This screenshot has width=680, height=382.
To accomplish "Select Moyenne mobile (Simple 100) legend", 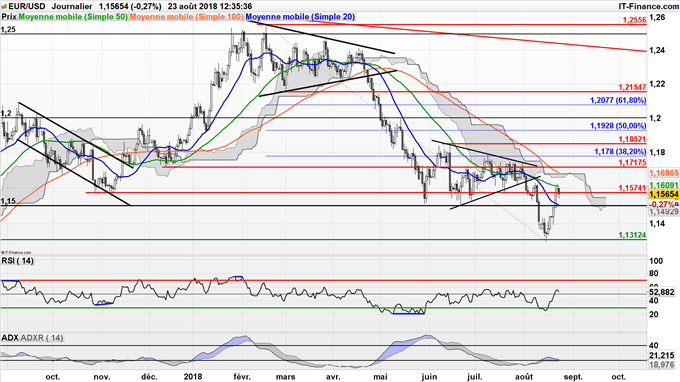I will 187,17.
